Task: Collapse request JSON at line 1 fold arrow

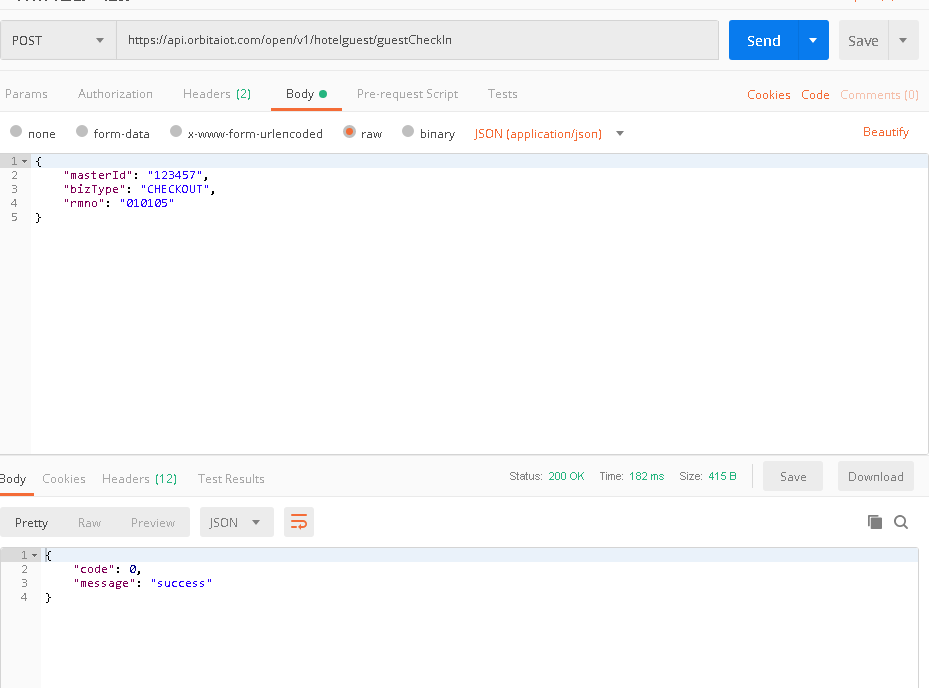Action: 24,161
